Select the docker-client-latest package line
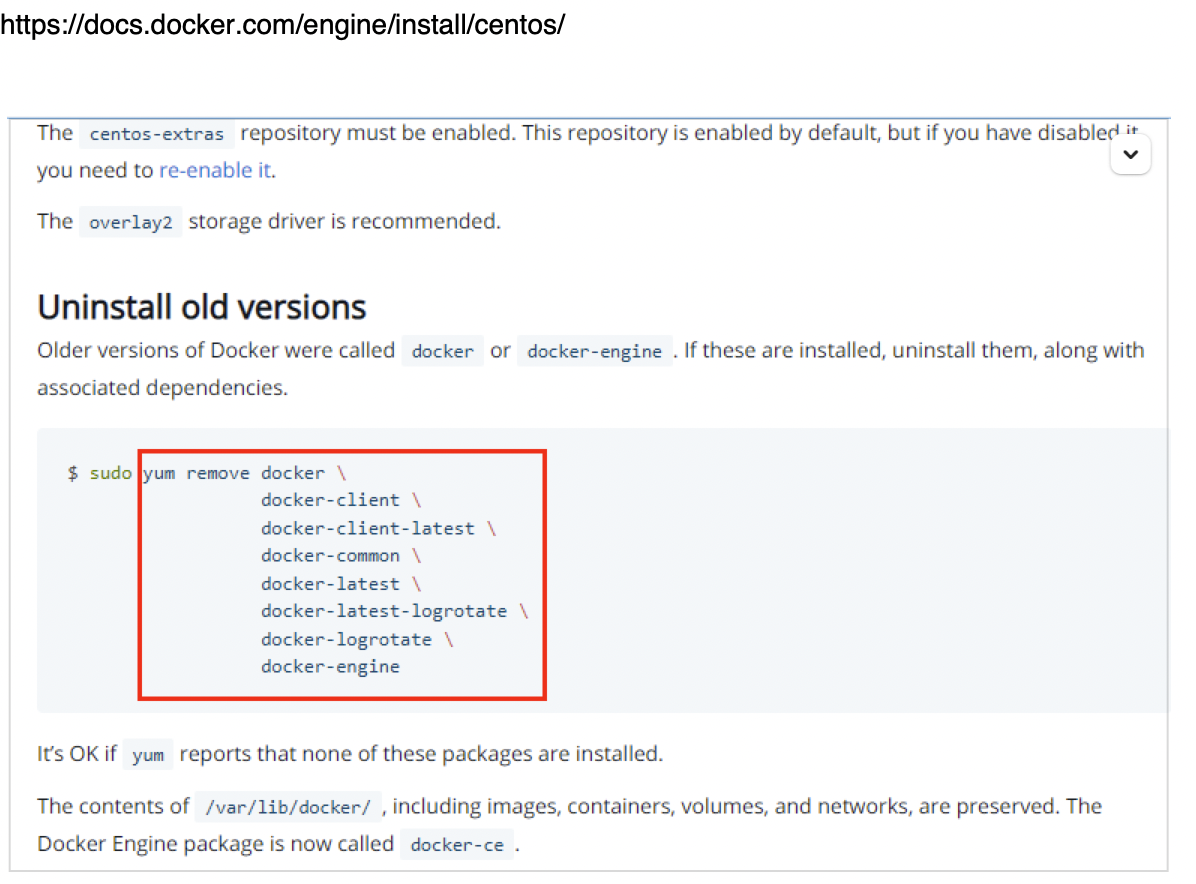This screenshot has height=884, width=1196. (x=367, y=528)
